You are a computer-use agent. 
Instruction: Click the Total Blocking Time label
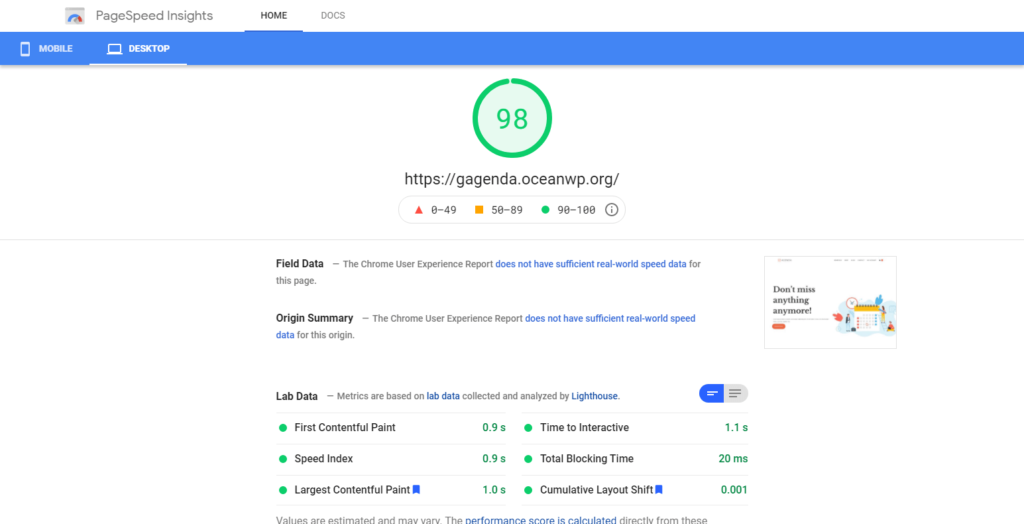[x=586, y=459]
